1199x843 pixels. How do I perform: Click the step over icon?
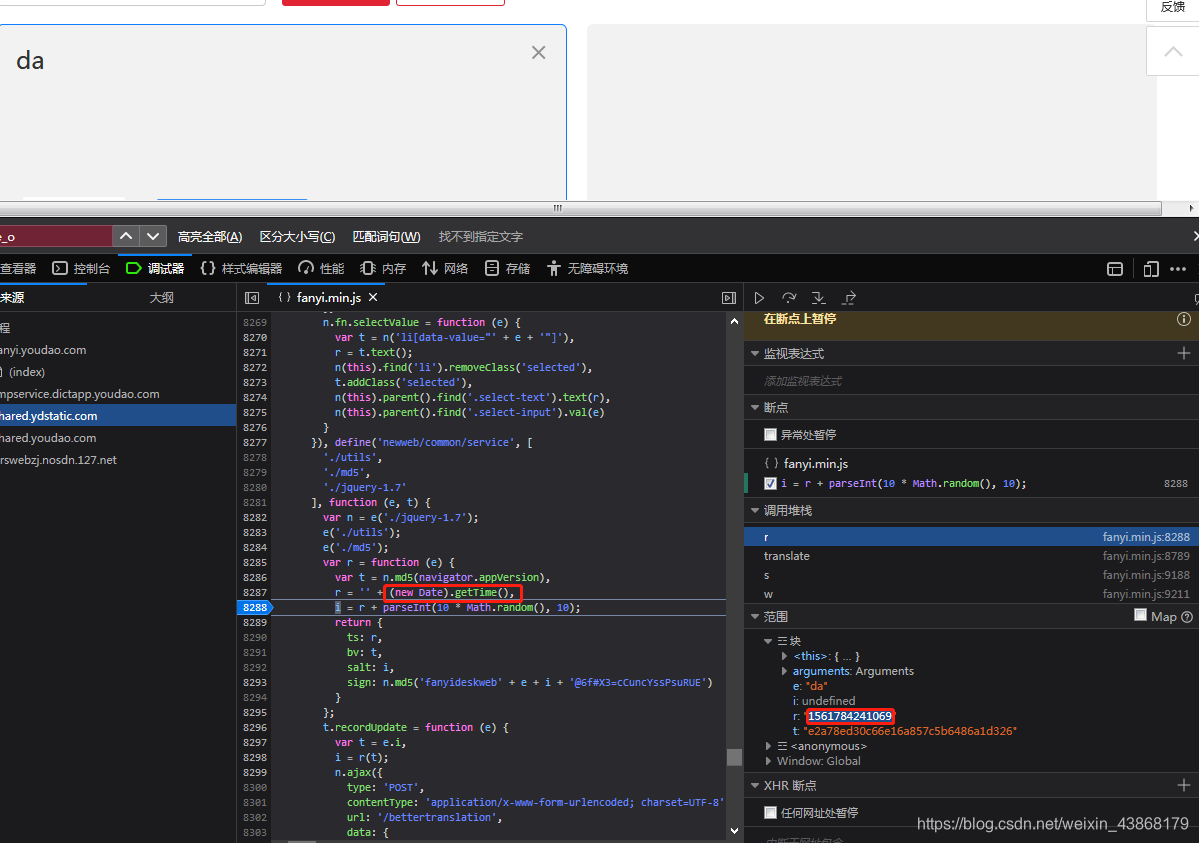click(789, 298)
